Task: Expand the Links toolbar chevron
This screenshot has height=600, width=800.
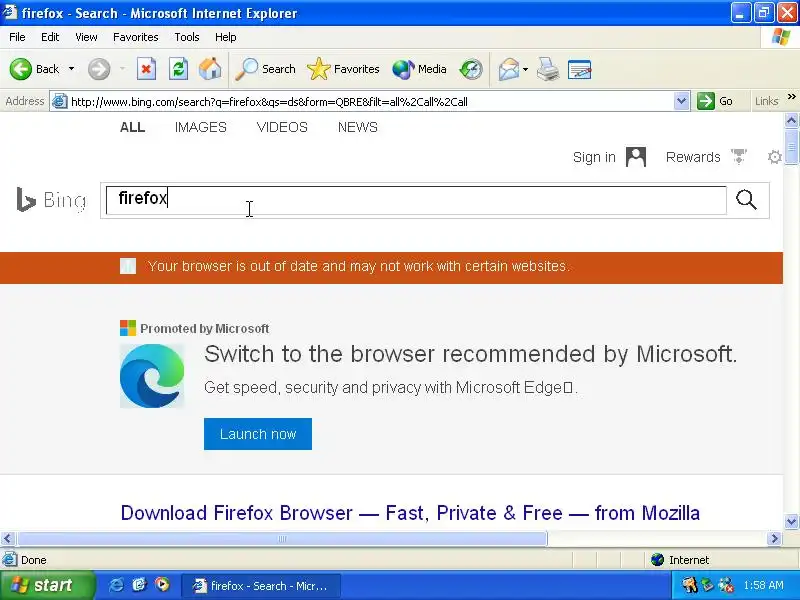Action: click(x=791, y=97)
